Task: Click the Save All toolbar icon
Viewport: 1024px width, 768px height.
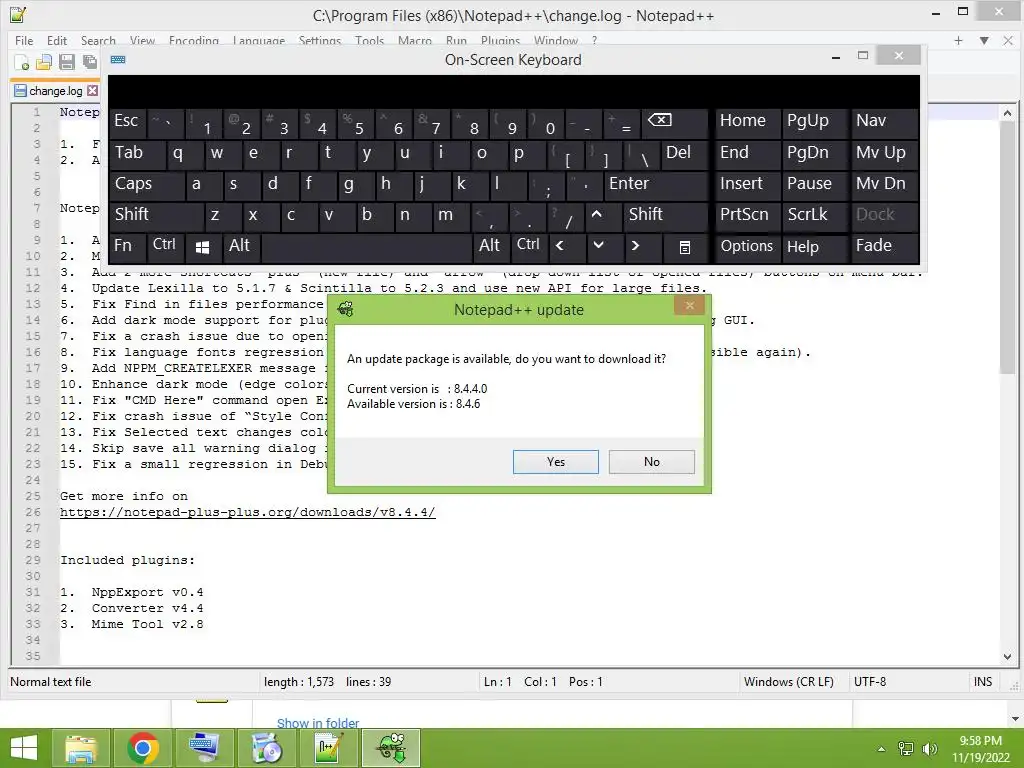Action: (x=89, y=62)
